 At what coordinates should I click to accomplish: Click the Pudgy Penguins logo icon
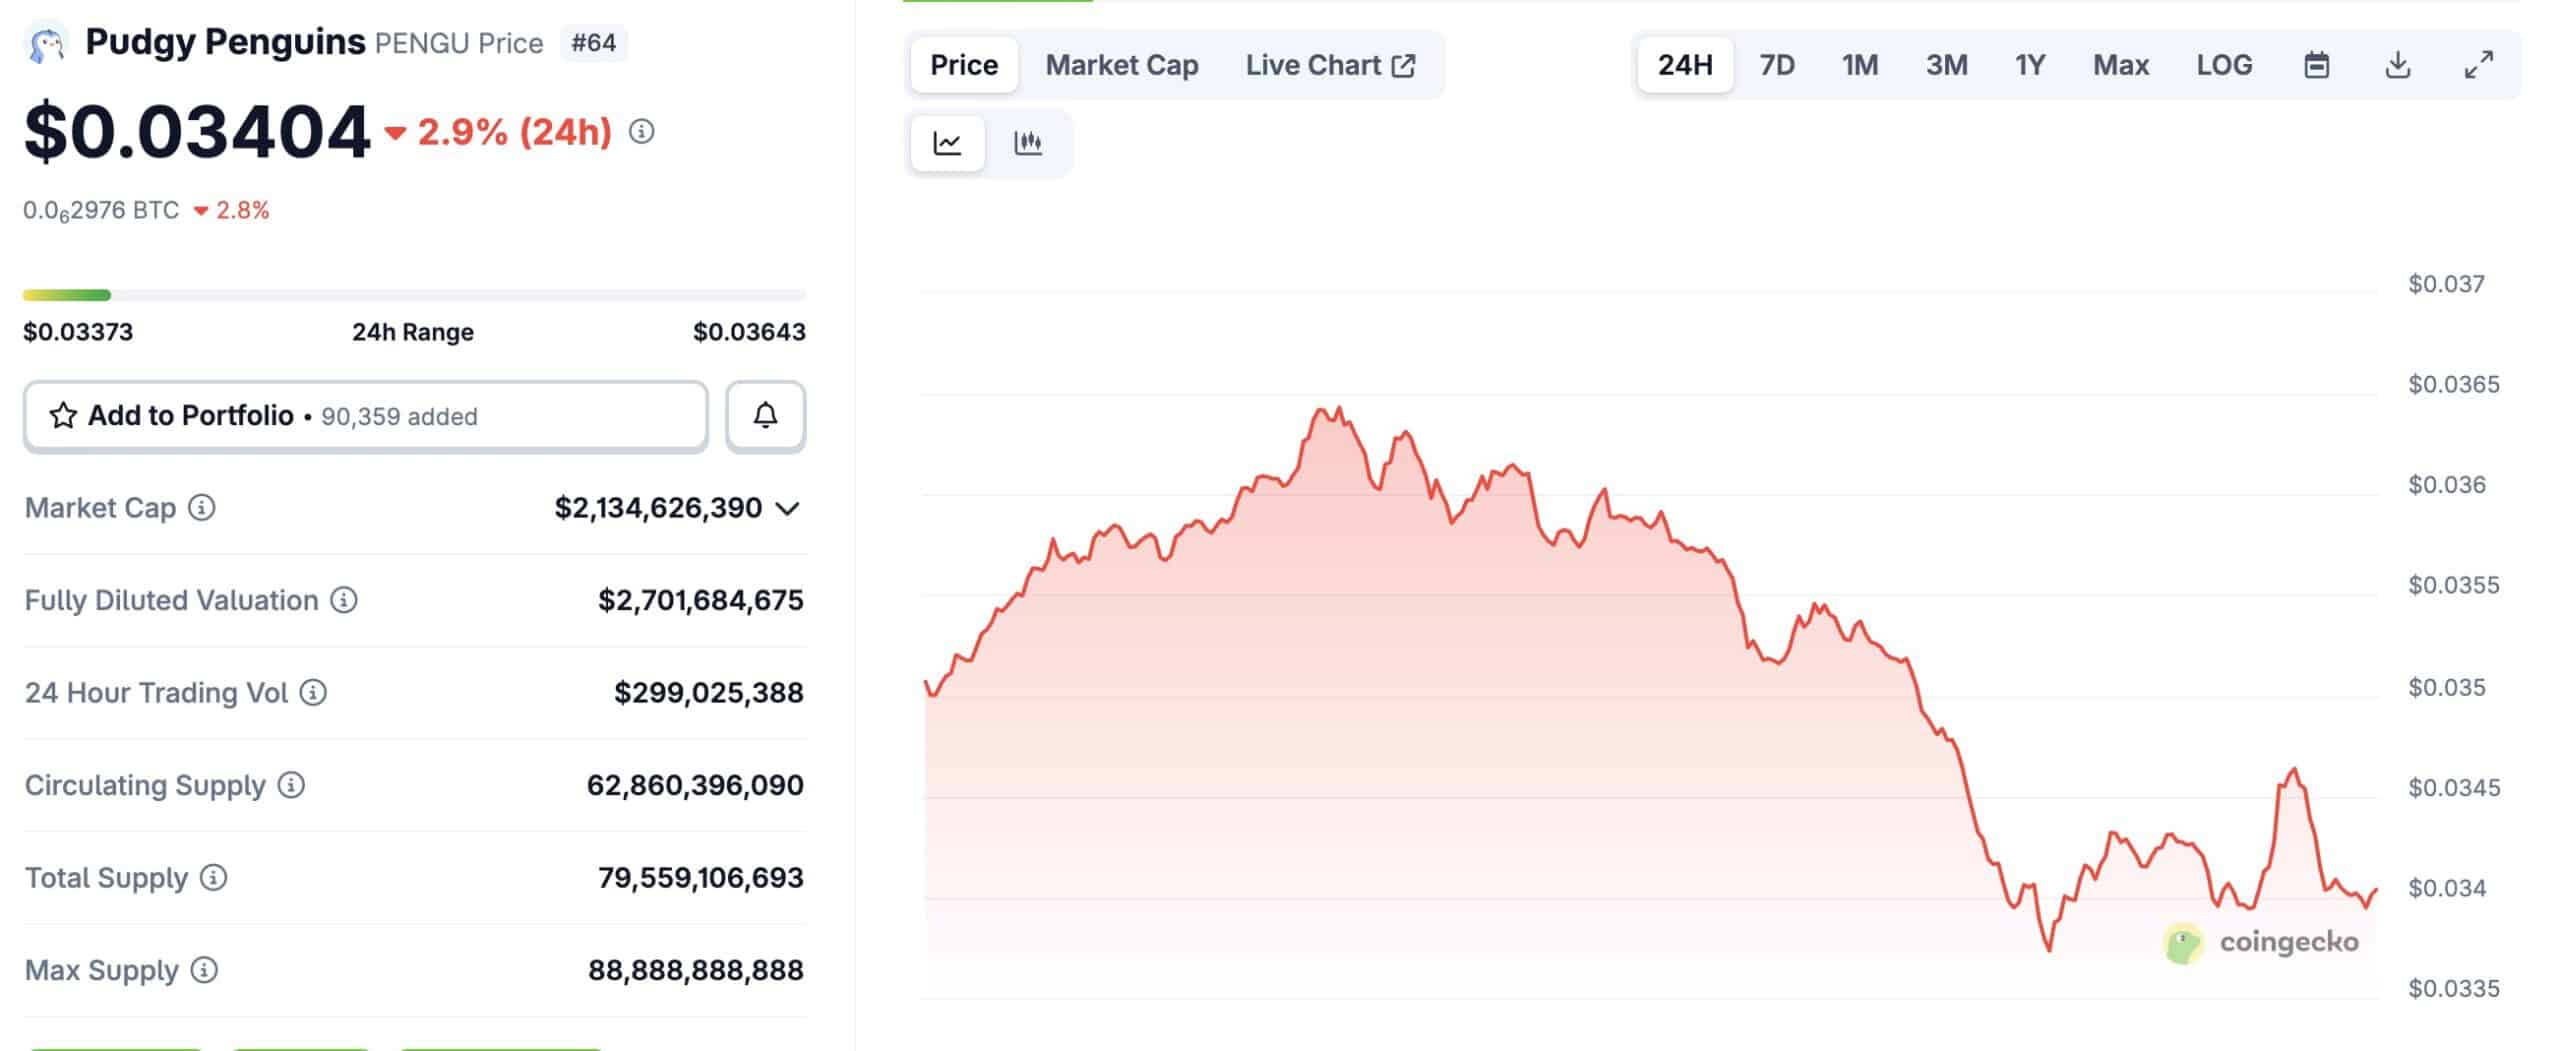[46, 43]
